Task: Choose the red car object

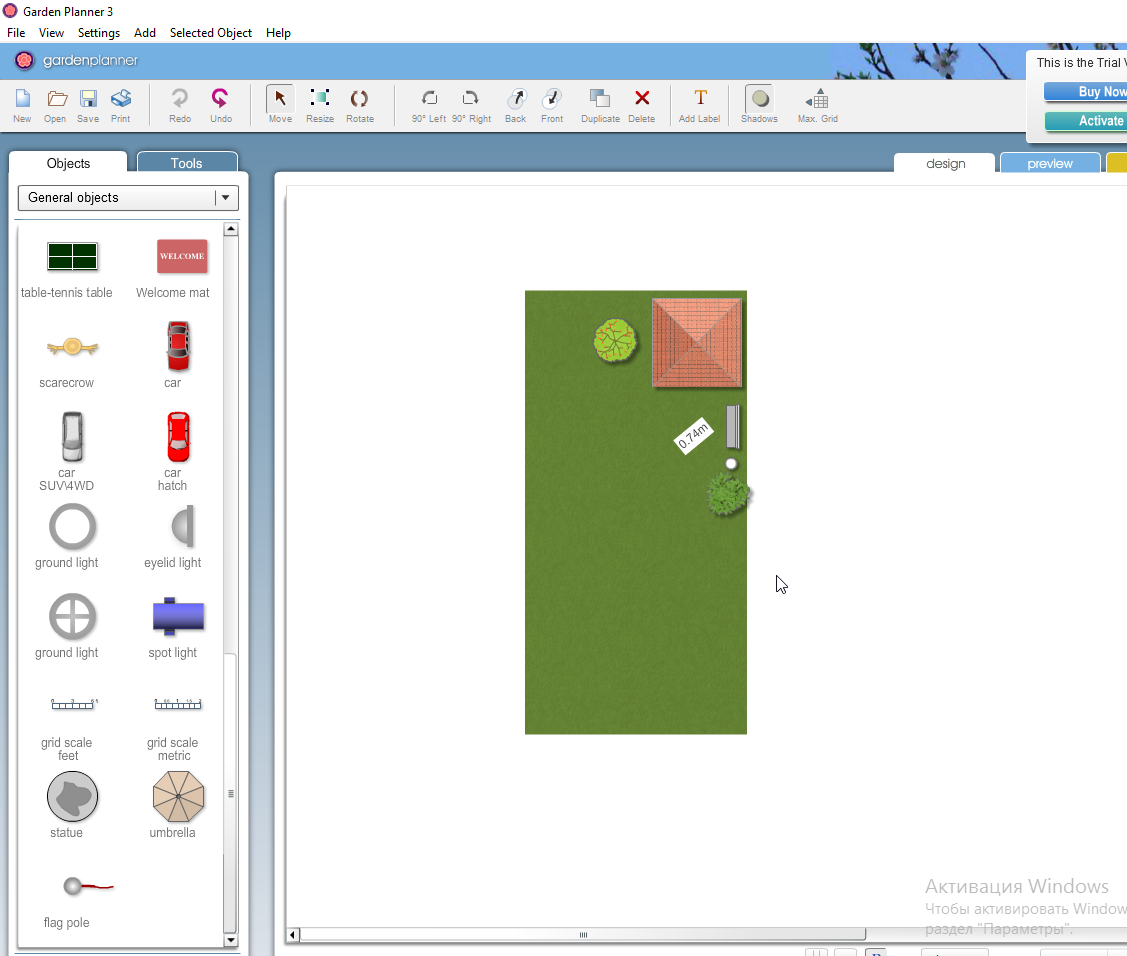Action: (x=178, y=346)
